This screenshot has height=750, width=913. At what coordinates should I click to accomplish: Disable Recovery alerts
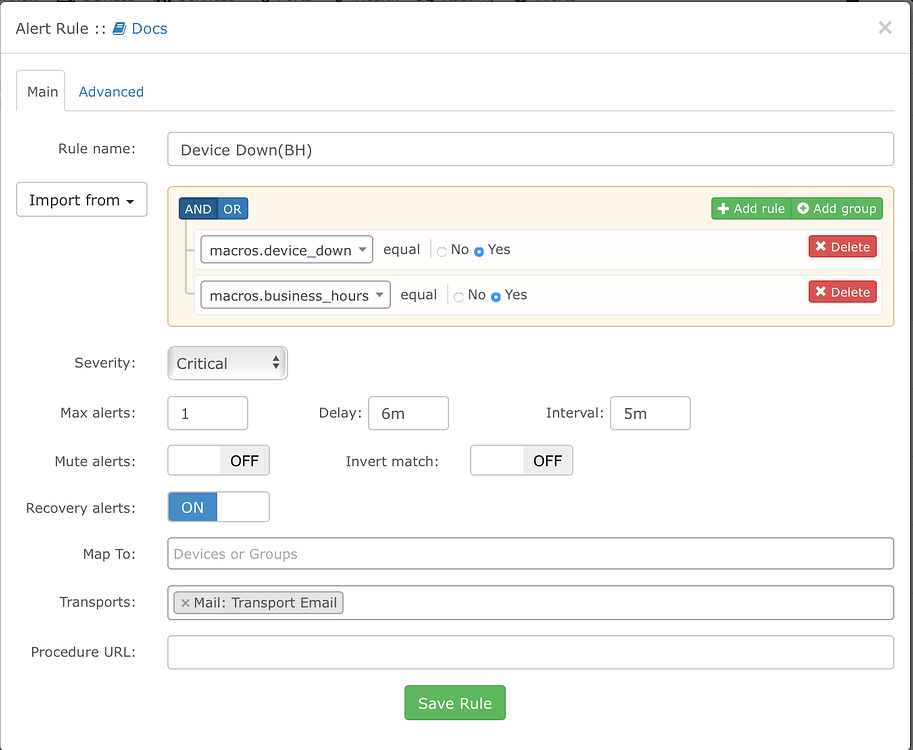218,507
